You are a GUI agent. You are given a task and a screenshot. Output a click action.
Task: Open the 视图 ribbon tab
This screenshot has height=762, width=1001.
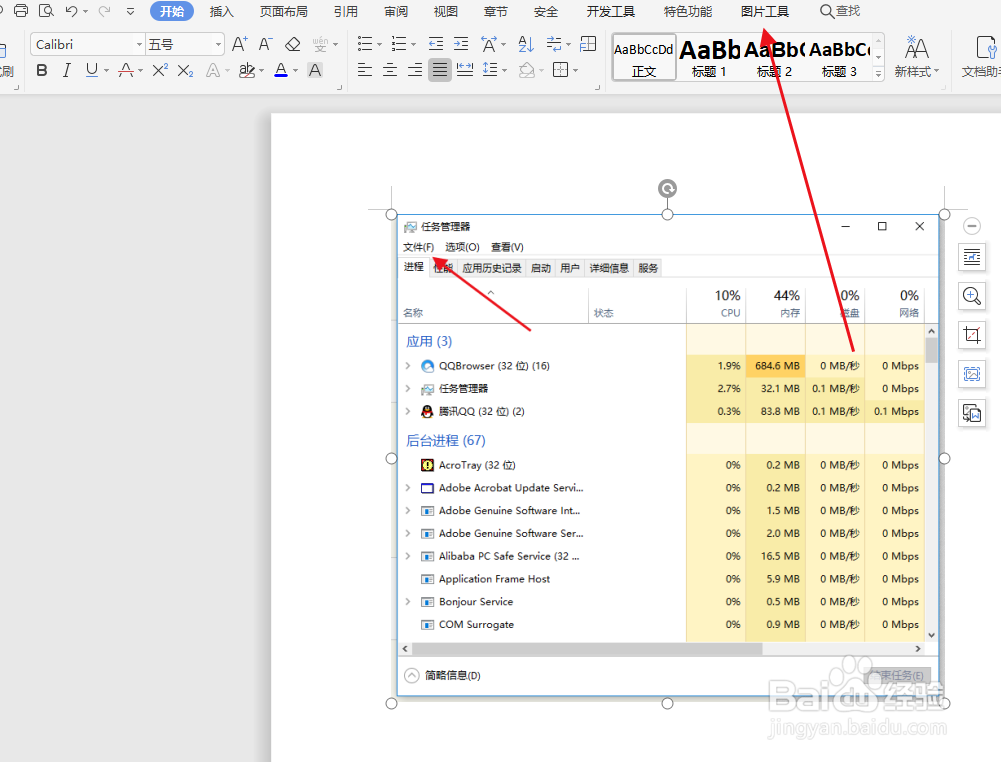coord(446,11)
